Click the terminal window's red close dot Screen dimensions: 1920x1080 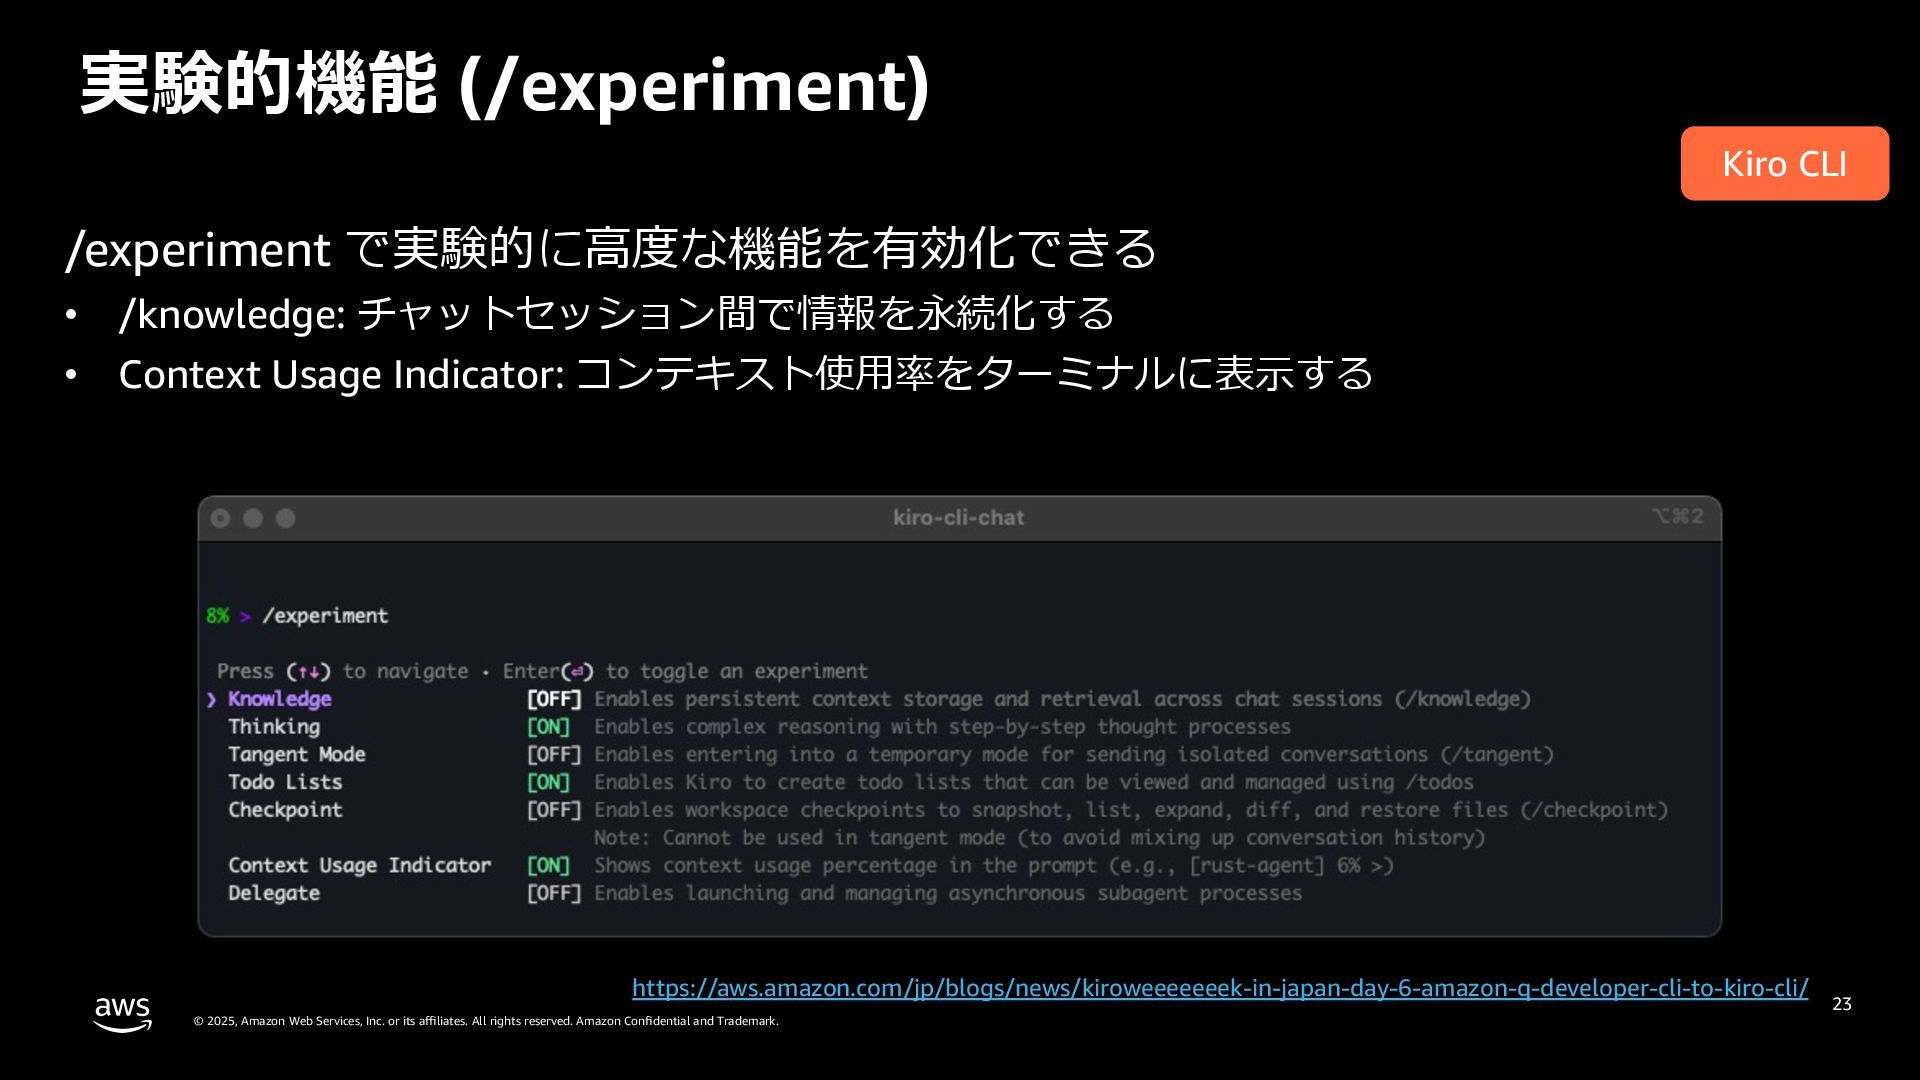[x=221, y=518]
